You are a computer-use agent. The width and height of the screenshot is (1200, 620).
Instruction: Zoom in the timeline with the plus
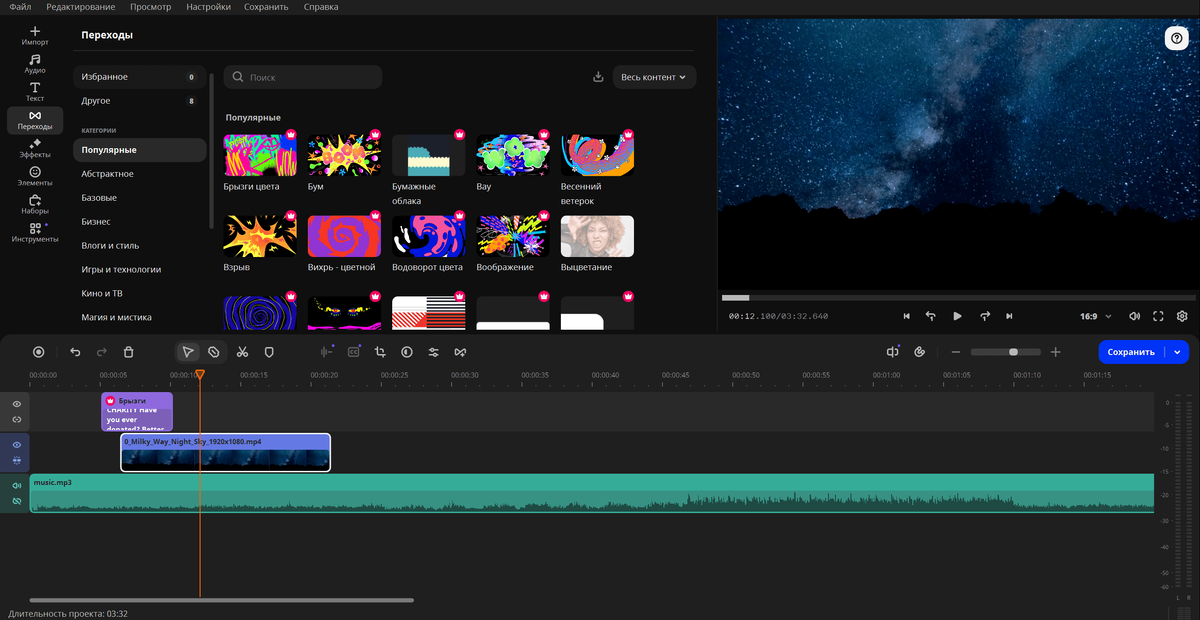tap(1056, 352)
